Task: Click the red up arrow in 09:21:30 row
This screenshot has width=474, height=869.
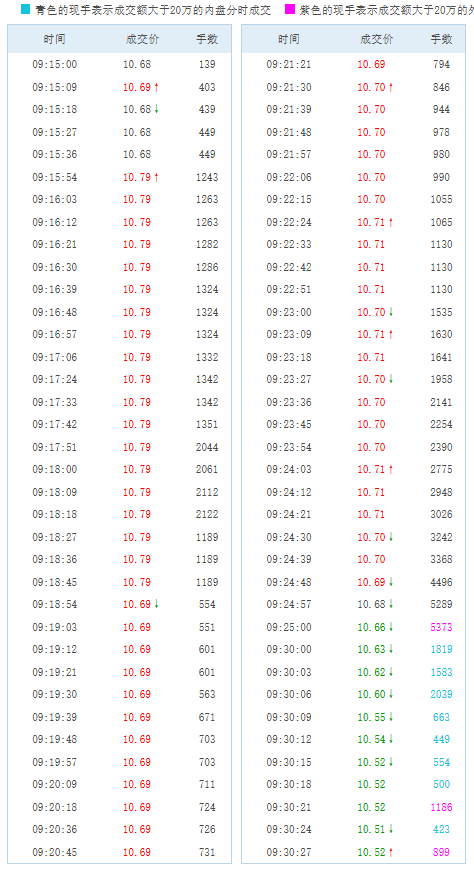Action: pyautogui.click(x=391, y=87)
